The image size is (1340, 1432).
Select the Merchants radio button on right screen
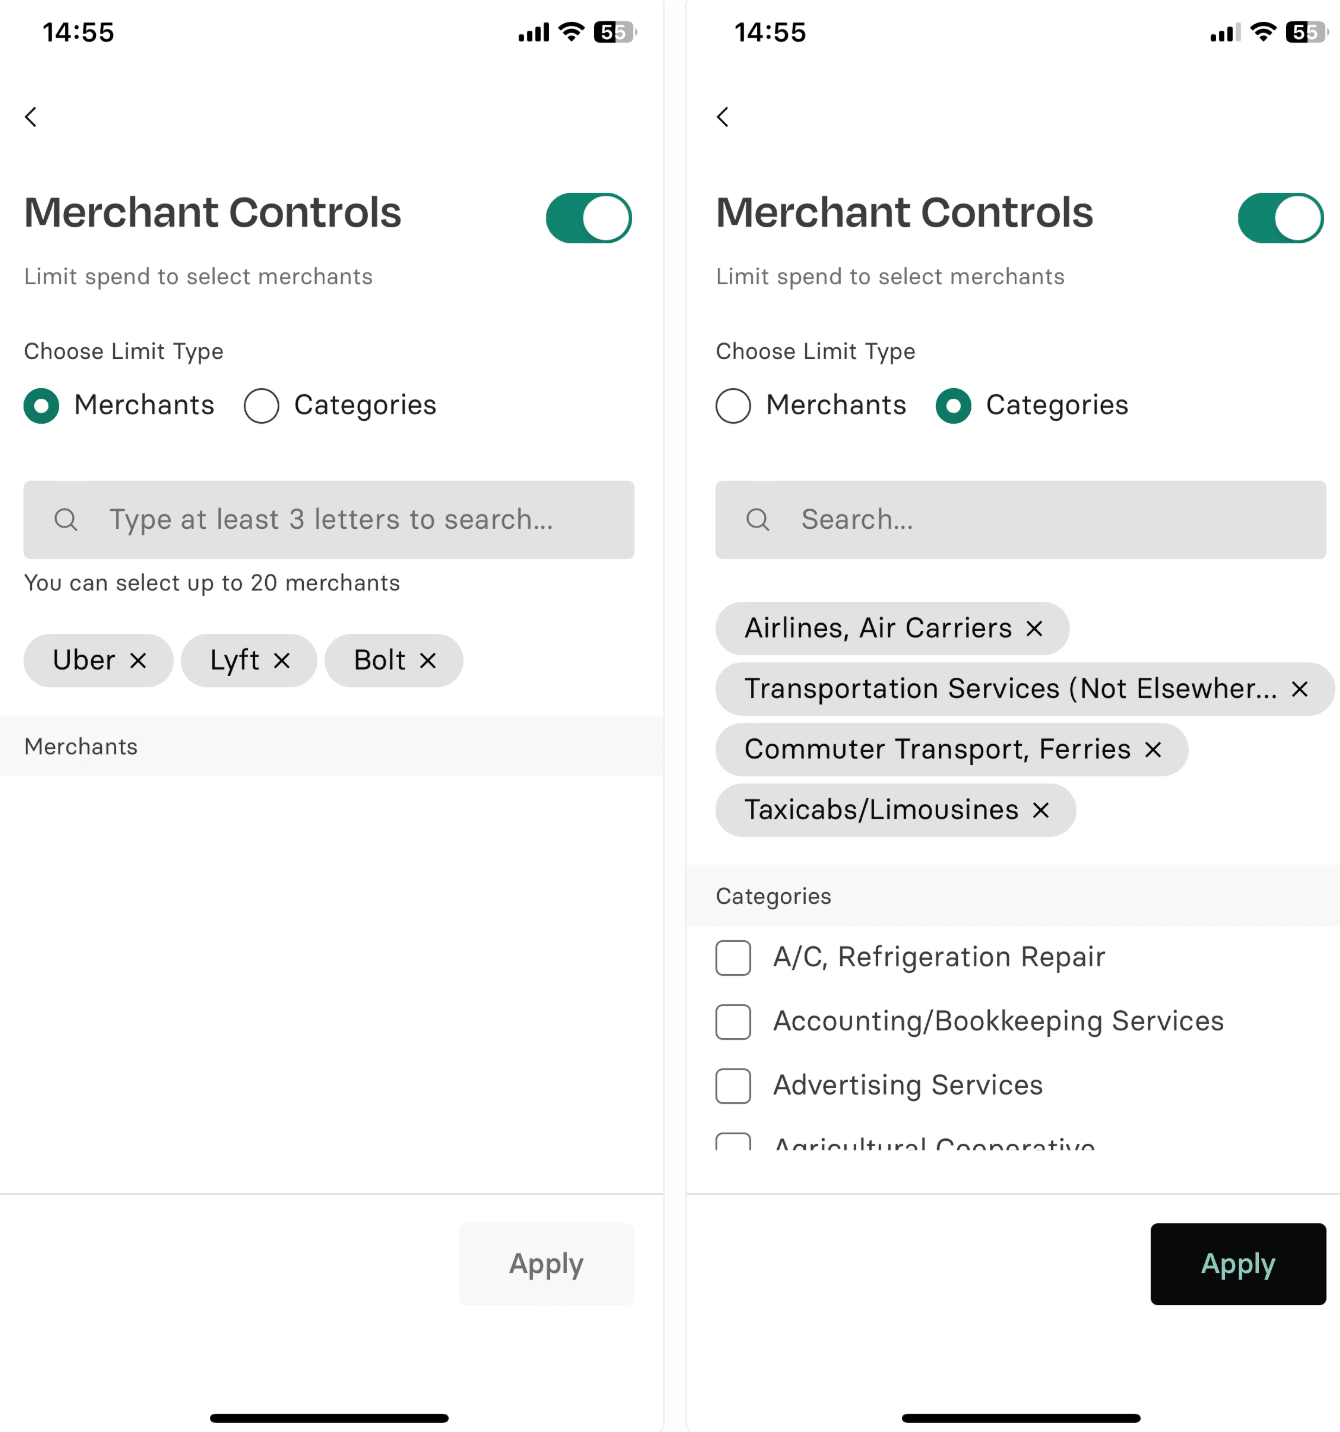click(733, 406)
